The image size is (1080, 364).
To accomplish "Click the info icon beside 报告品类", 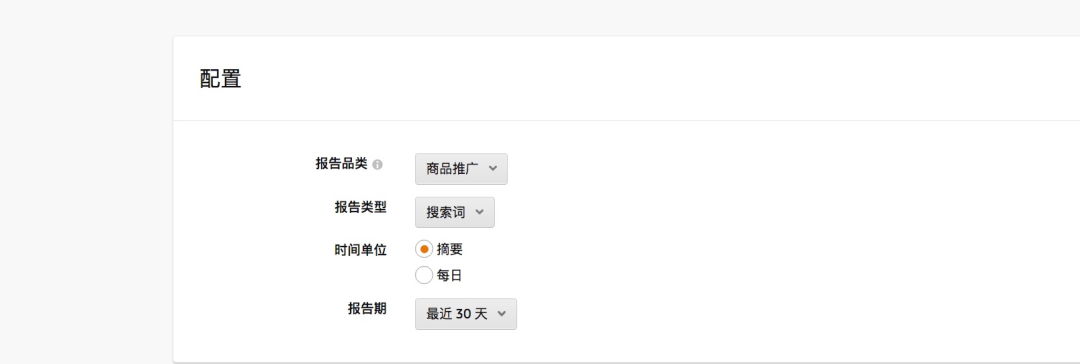I will click(x=377, y=165).
